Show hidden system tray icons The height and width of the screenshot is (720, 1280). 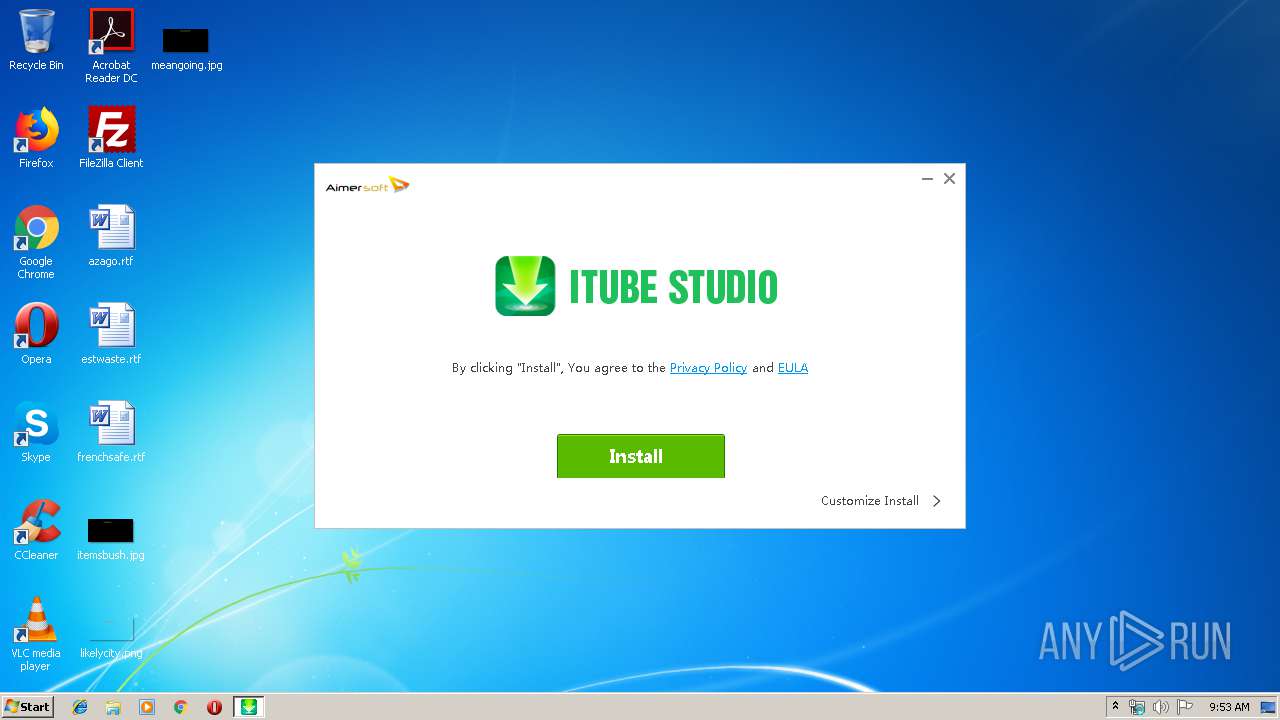click(x=1115, y=707)
